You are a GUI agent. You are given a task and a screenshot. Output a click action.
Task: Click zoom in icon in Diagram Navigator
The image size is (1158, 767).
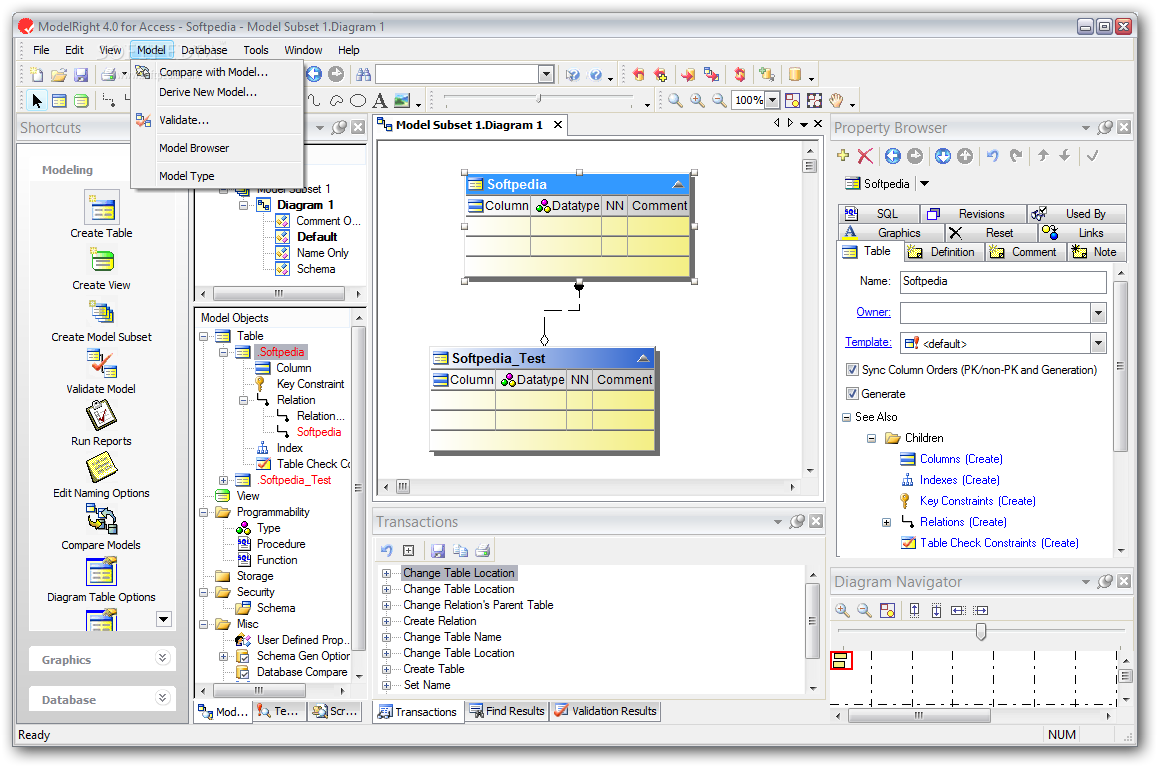(842, 610)
